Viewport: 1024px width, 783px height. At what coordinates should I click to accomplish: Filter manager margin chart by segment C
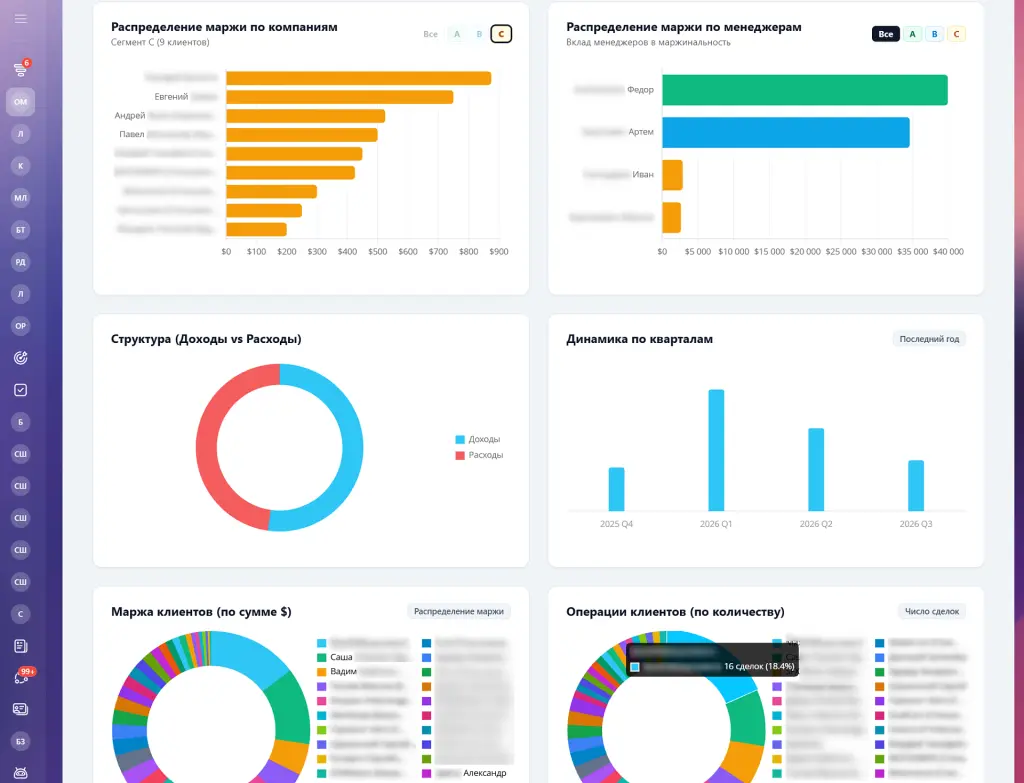(957, 34)
